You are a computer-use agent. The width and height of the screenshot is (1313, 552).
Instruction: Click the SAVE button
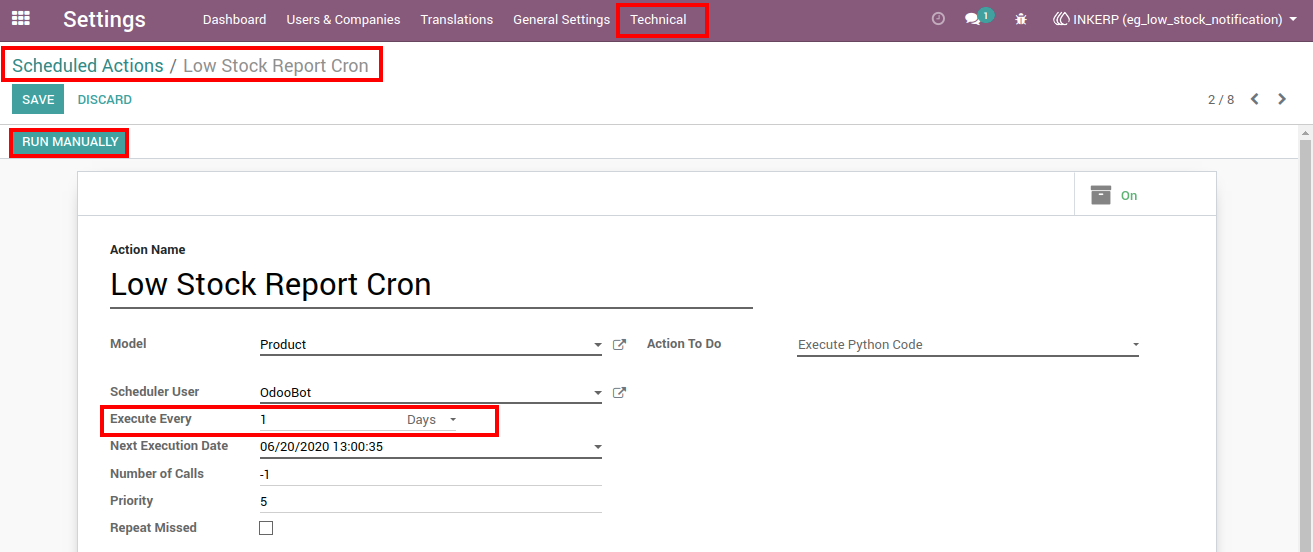tap(38, 100)
